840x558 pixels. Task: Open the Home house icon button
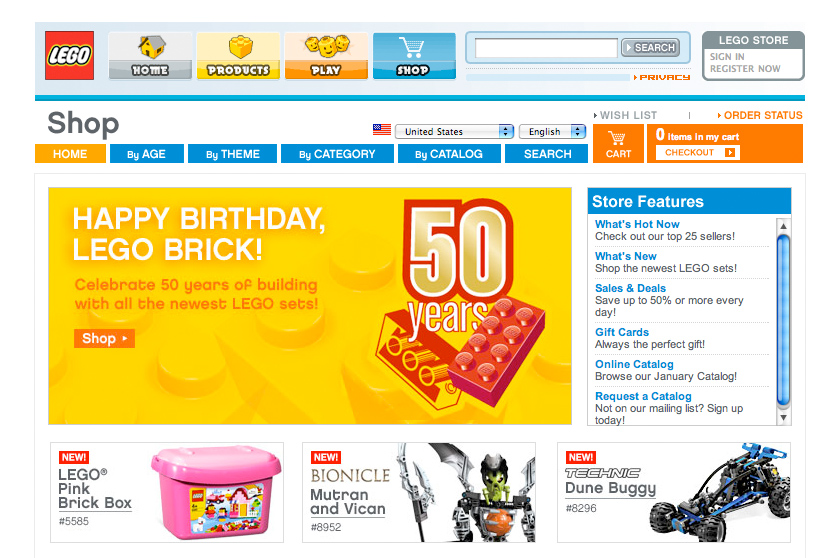150,56
